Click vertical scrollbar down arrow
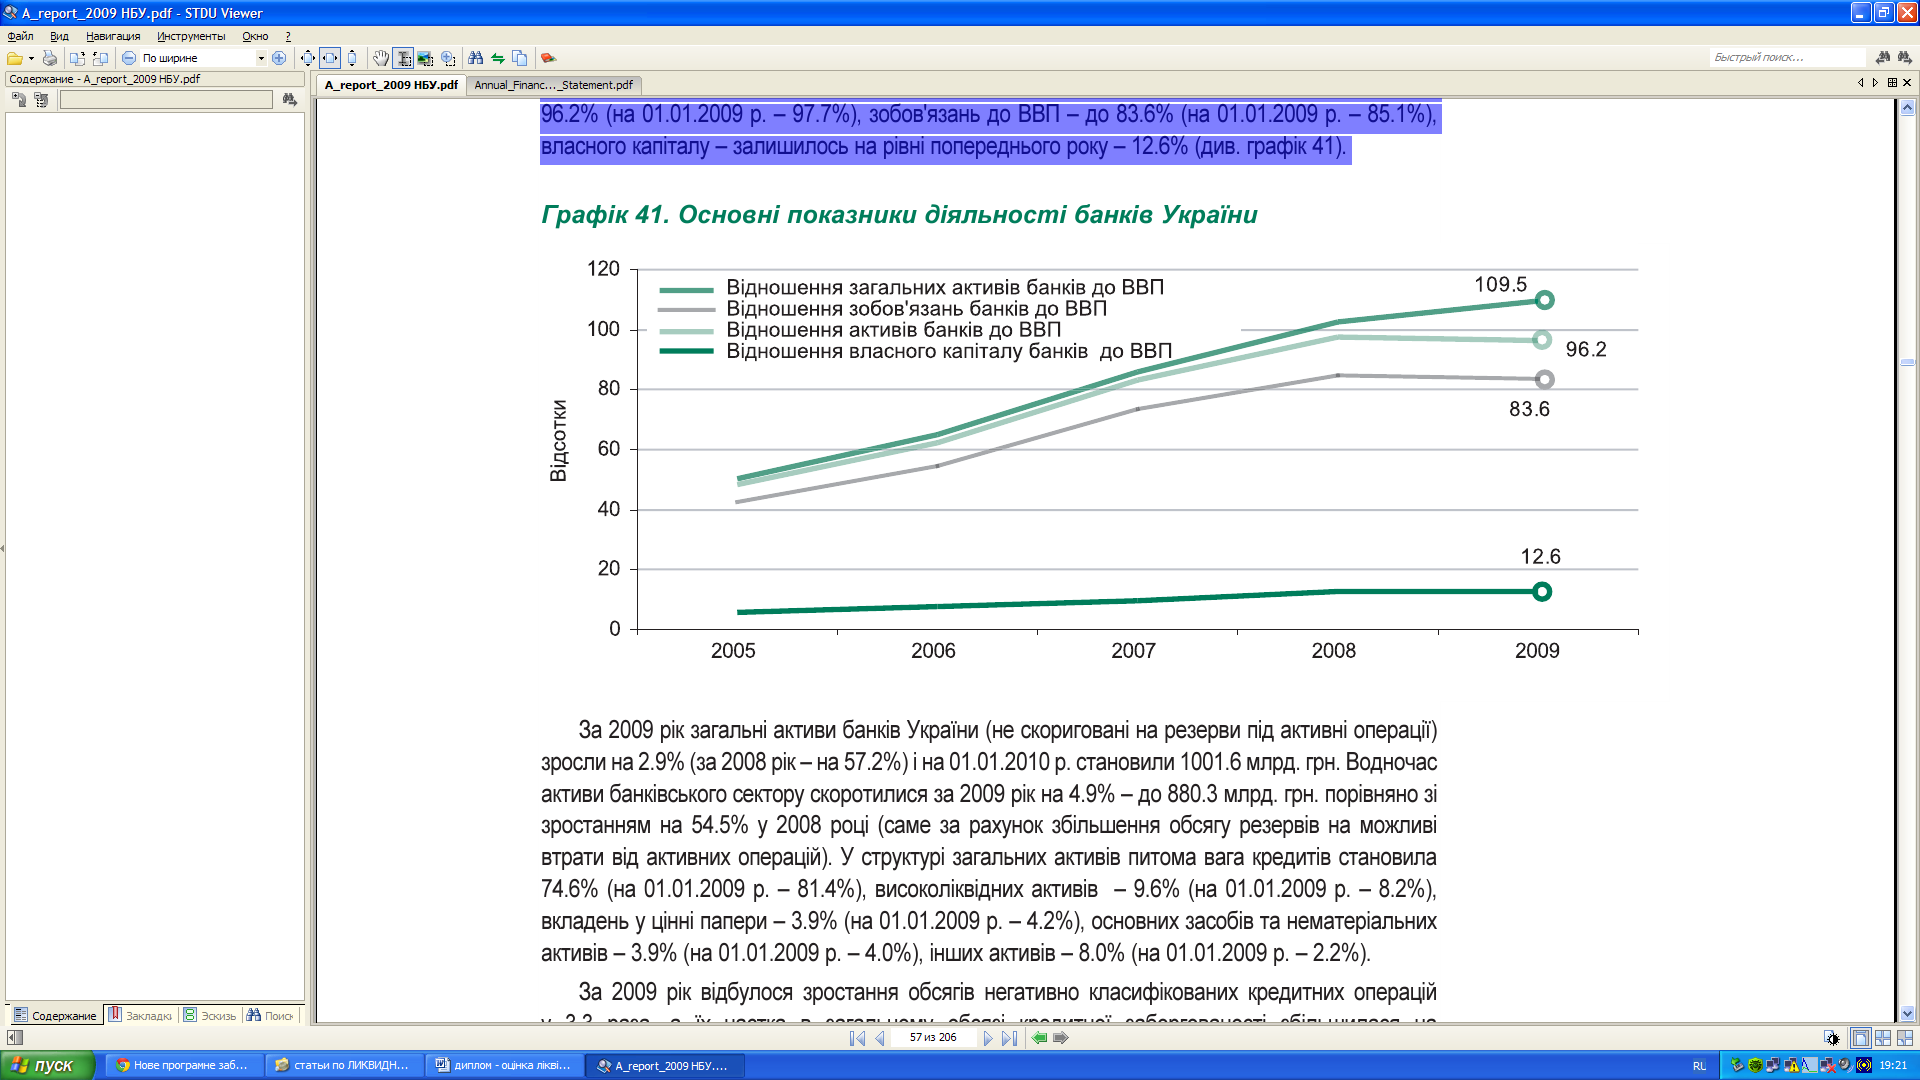Viewport: 1920px width, 1080px height. click(1907, 1013)
